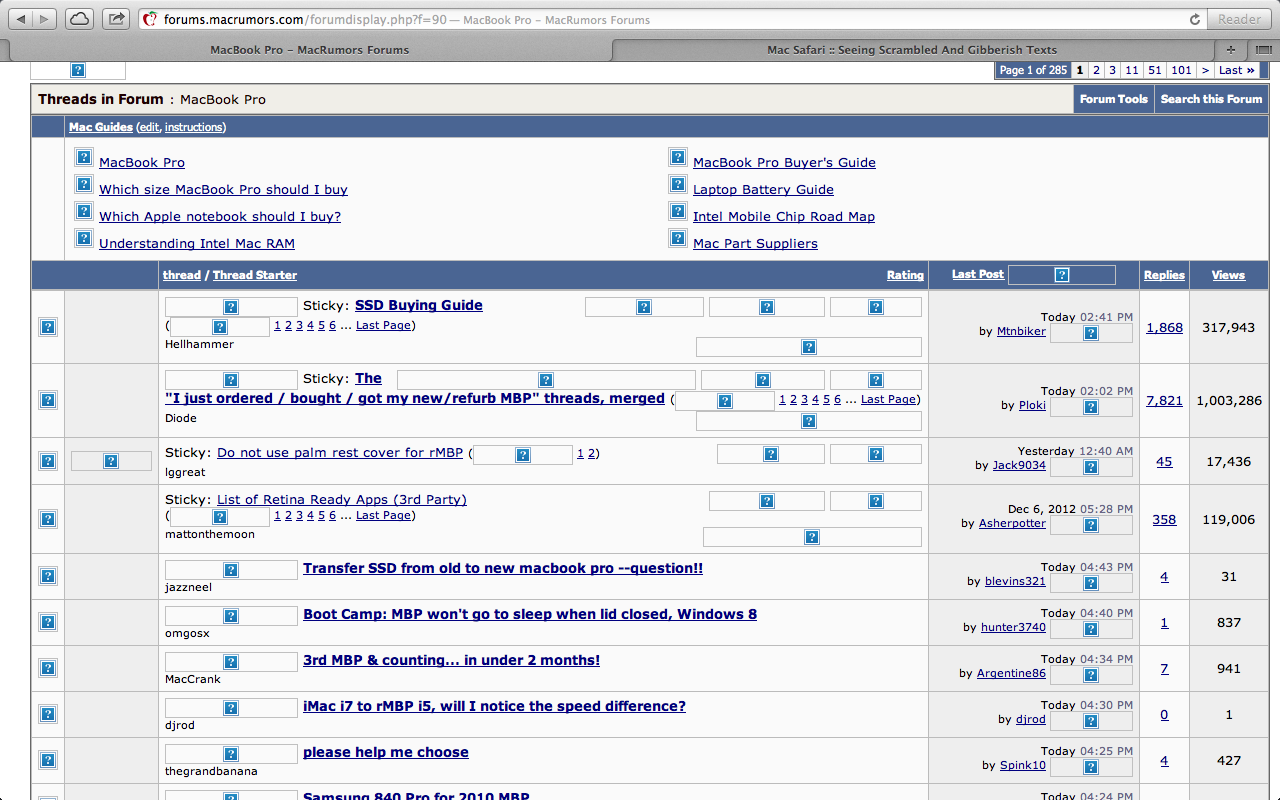Open Which Apple notebook should I buy?
Viewport: 1280px width, 800px height.
pyautogui.click(x=220, y=216)
